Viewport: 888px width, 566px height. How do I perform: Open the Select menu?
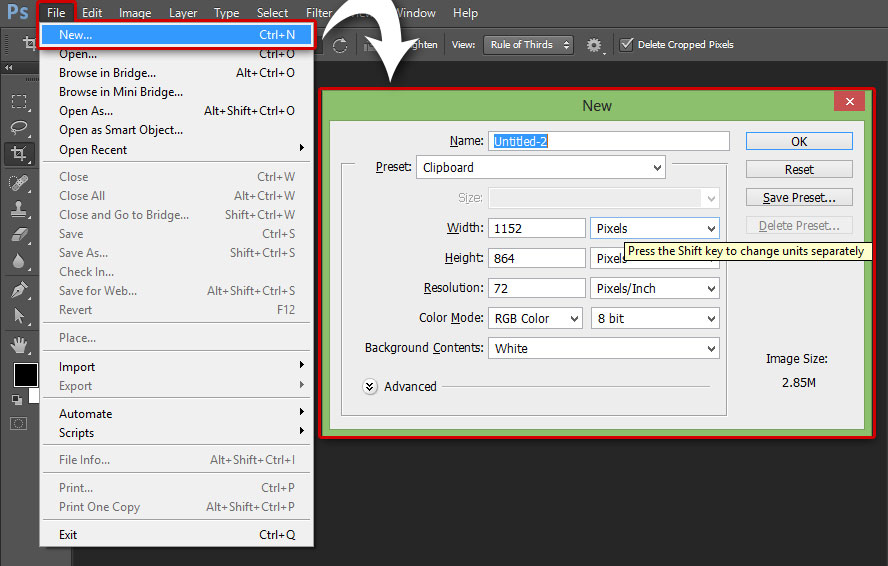click(x=272, y=12)
